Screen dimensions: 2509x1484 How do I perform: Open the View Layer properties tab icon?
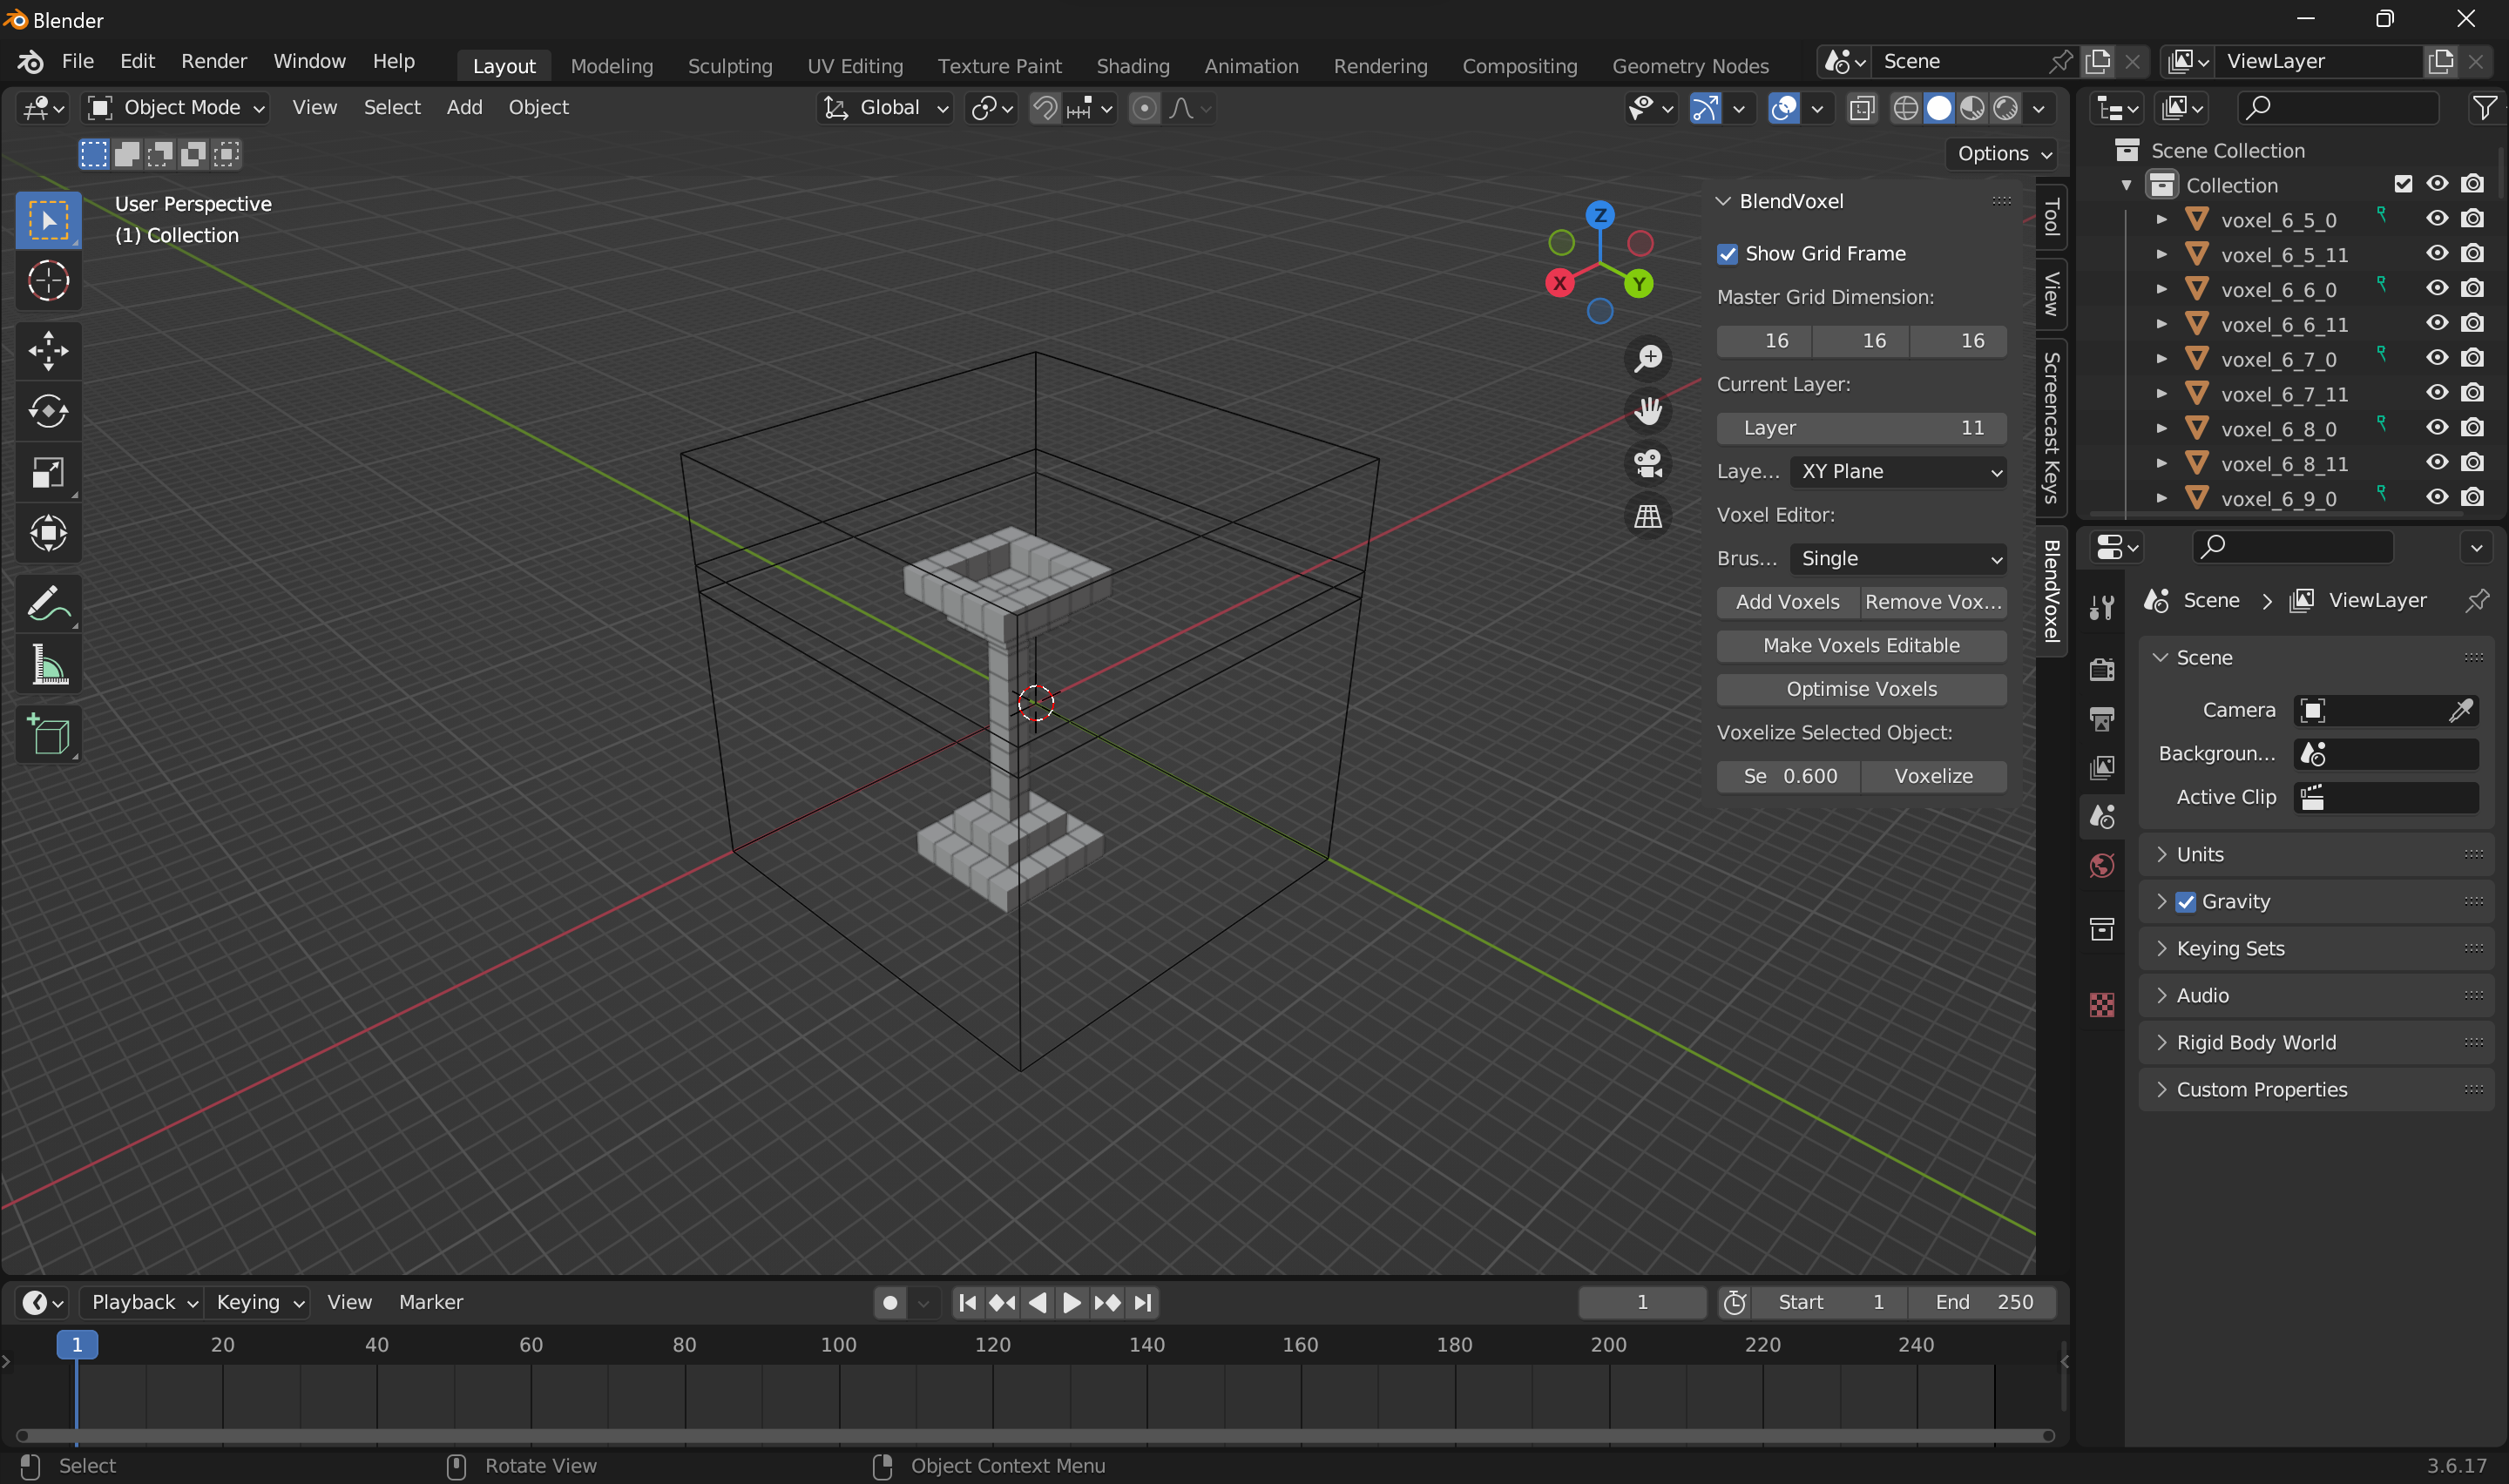(x=2102, y=767)
